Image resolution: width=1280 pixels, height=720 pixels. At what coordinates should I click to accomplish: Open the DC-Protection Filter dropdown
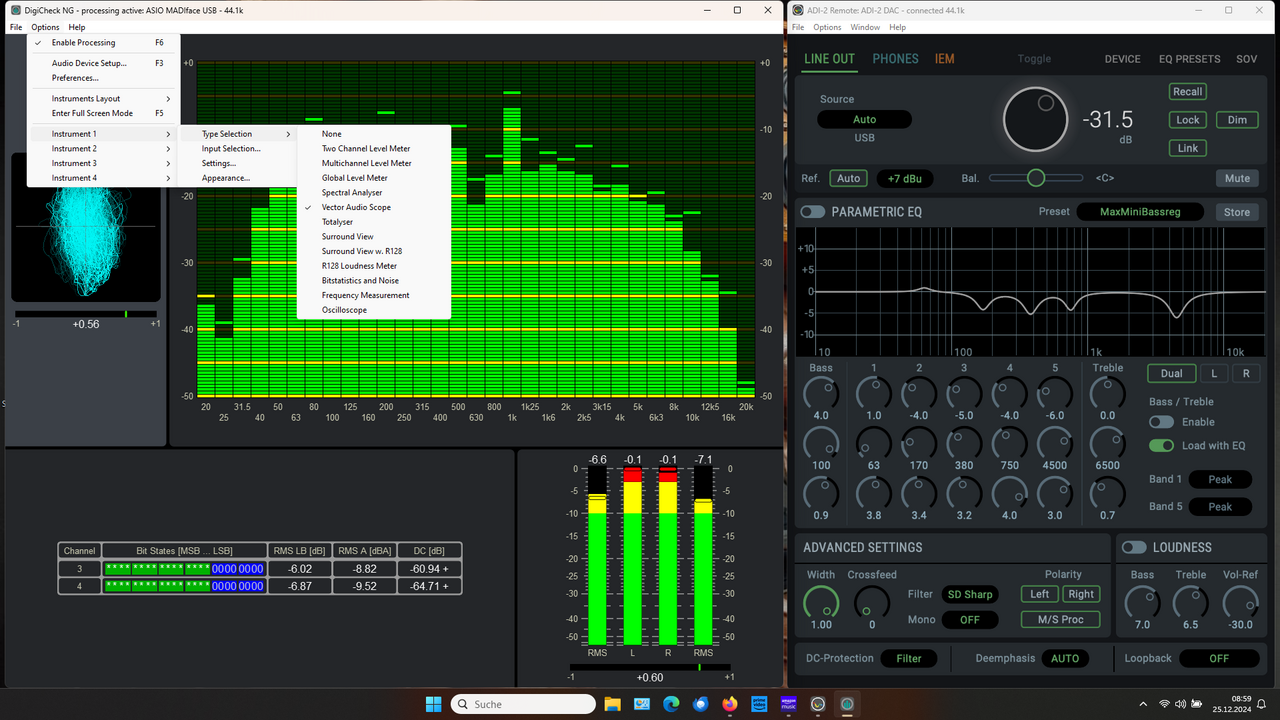point(909,658)
